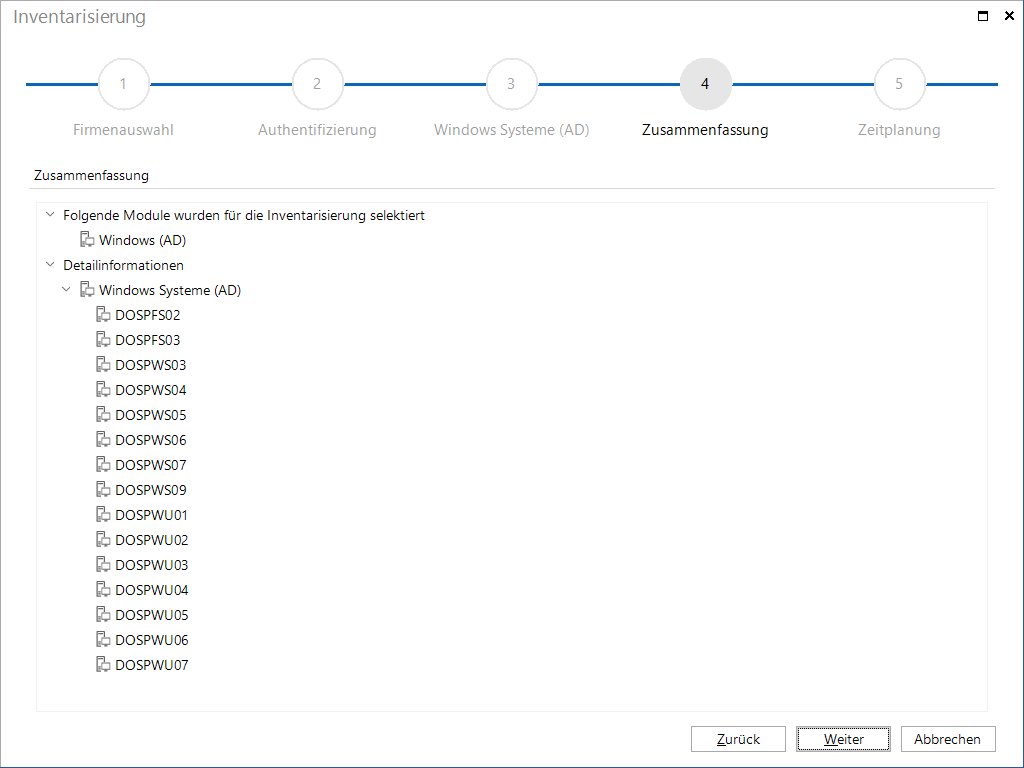Click the computer icon for DOSPWU06
This screenshot has height=768, width=1024.
point(103,639)
